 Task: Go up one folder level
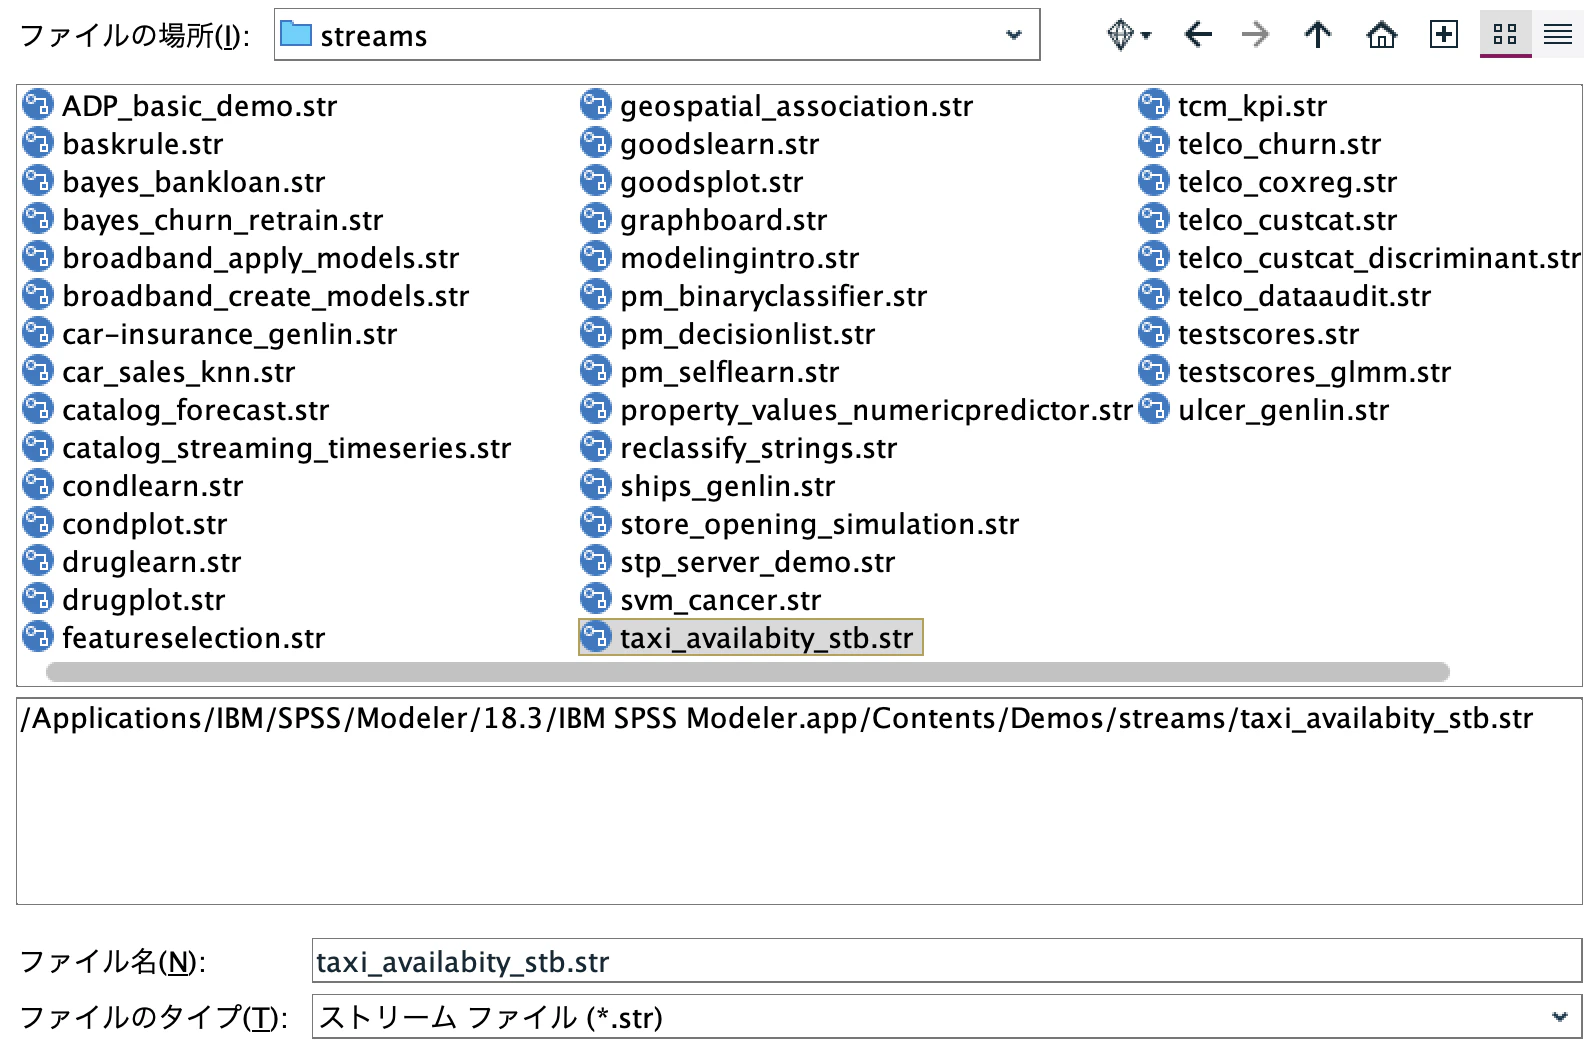[1318, 35]
